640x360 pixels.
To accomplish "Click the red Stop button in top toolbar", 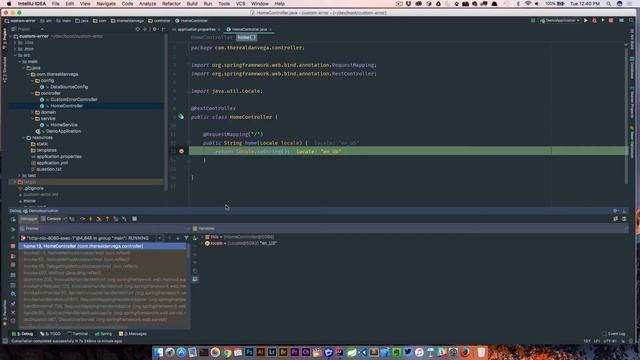I will point(611,20).
